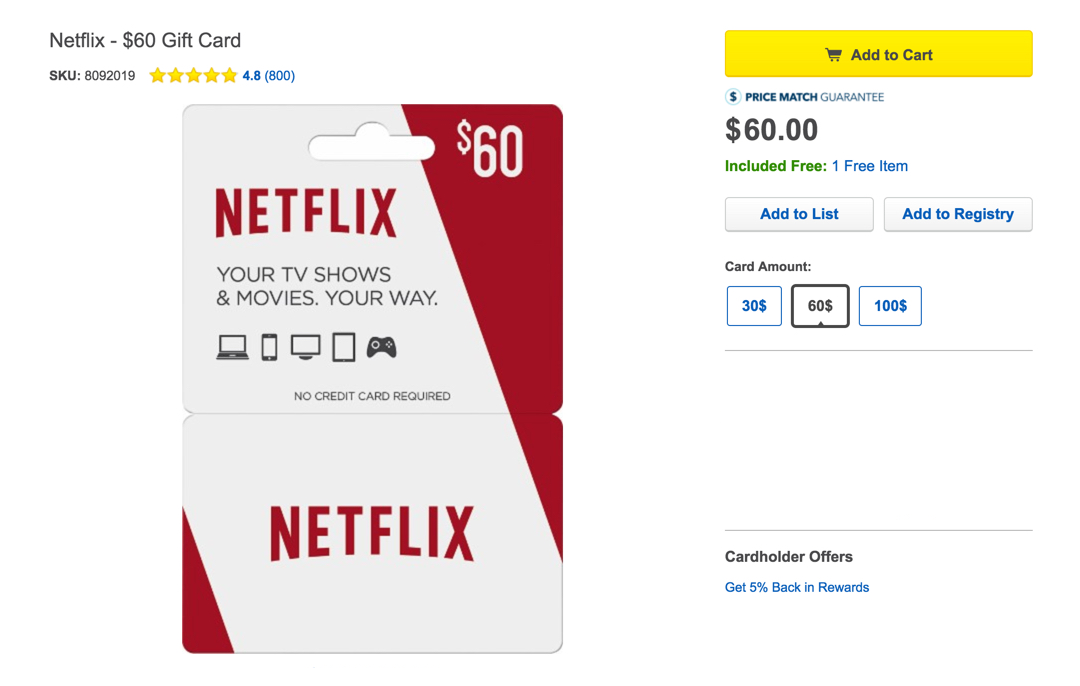
Task: Click the 4.8 rating score
Action: pos(251,76)
